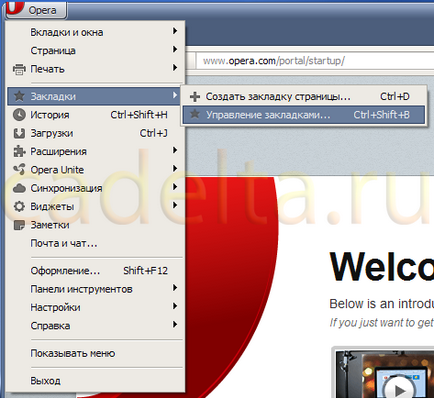The height and width of the screenshot is (399, 434).
Task: Click the Ctrl+D shortcut text
Action: pos(395,97)
